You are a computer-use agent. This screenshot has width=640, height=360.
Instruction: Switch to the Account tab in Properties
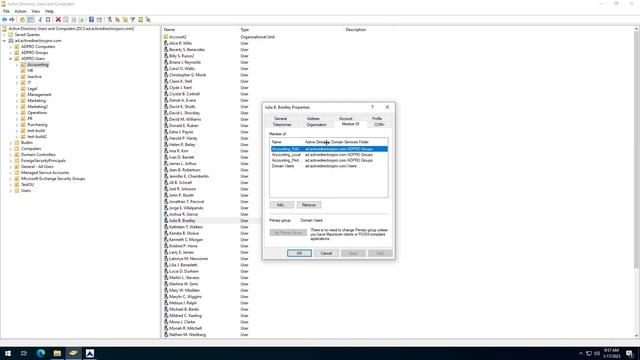click(346, 118)
